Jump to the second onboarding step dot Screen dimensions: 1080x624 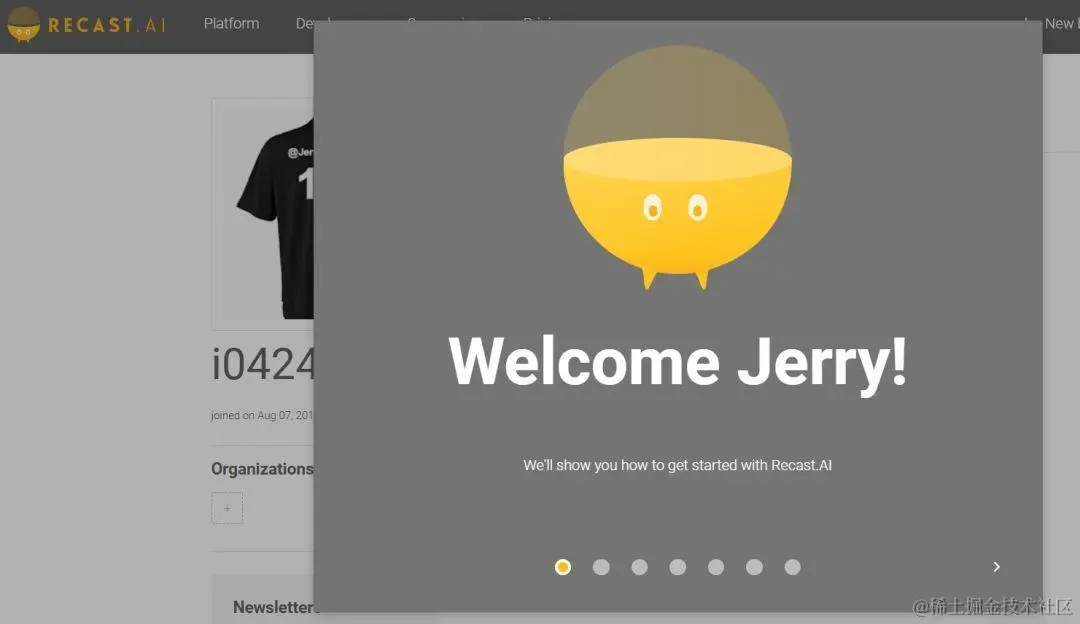[601, 567]
